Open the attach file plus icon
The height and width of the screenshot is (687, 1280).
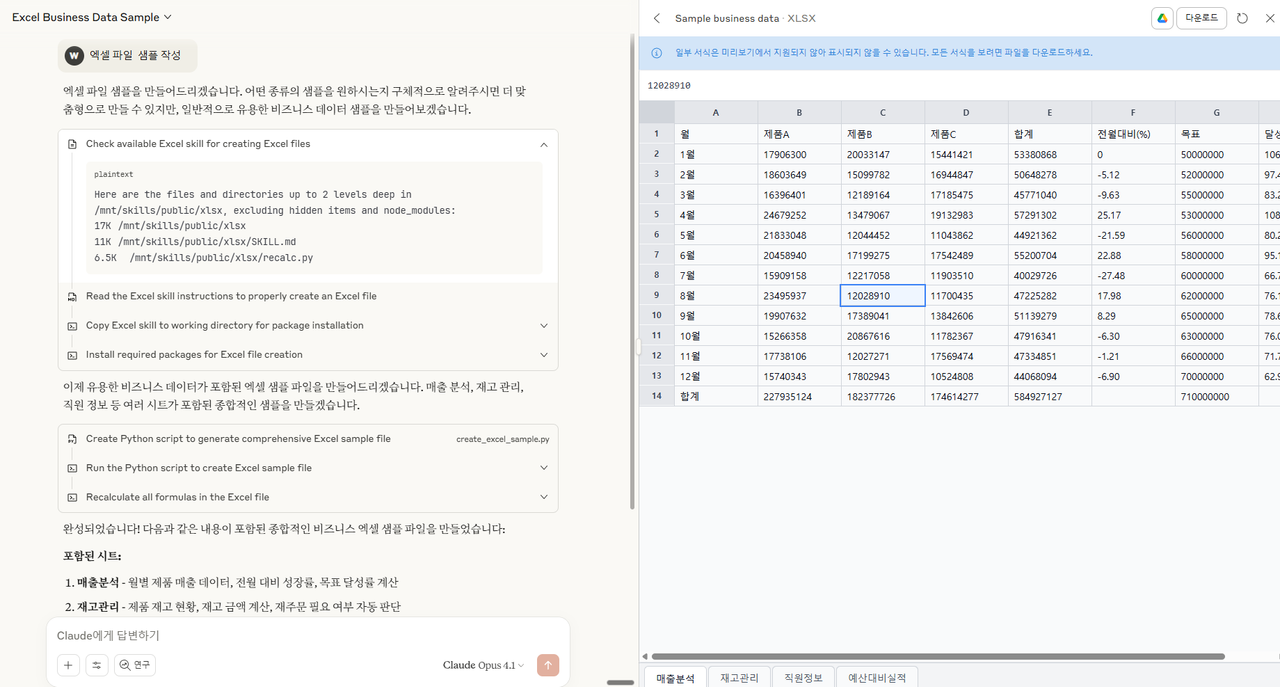tap(67, 664)
